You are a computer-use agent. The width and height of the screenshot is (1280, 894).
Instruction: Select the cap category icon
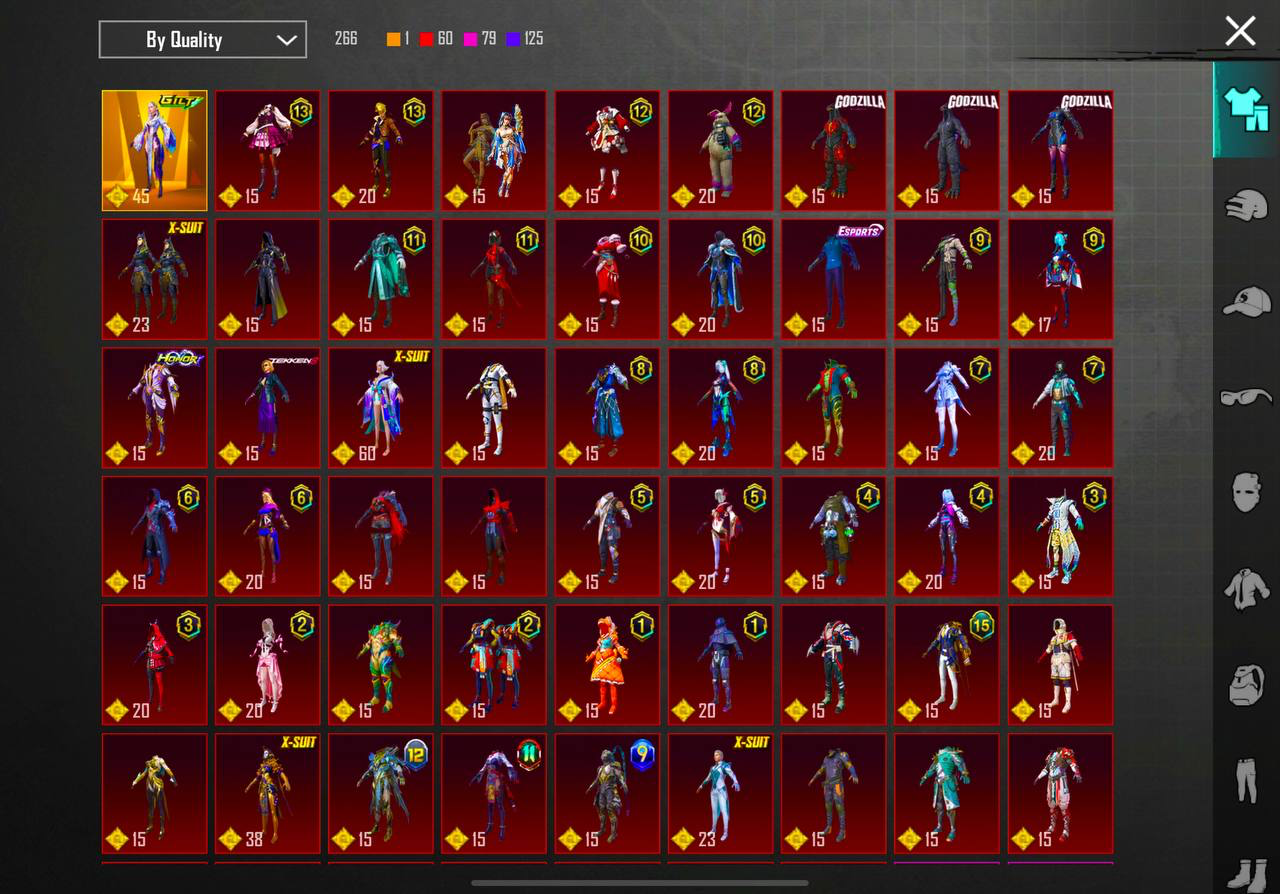pyautogui.click(x=1245, y=301)
